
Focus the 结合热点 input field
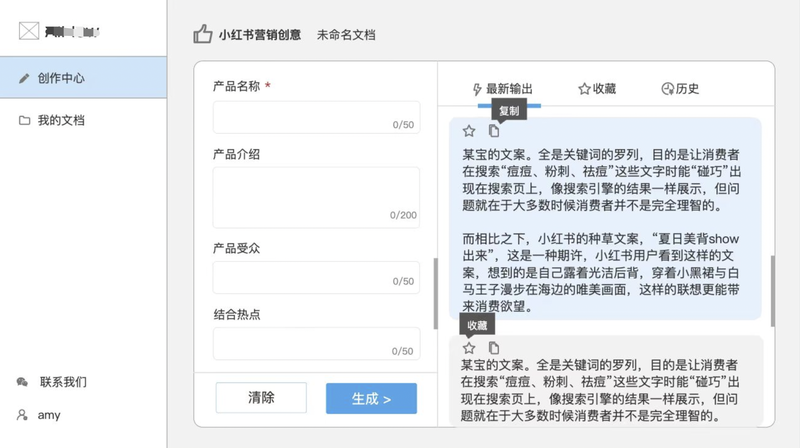pyautogui.click(x=316, y=343)
